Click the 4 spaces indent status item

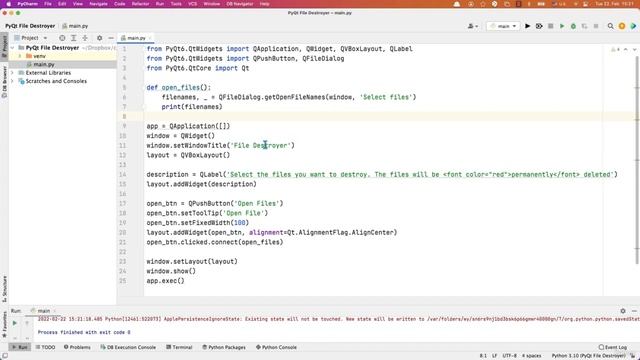[531, 356]
